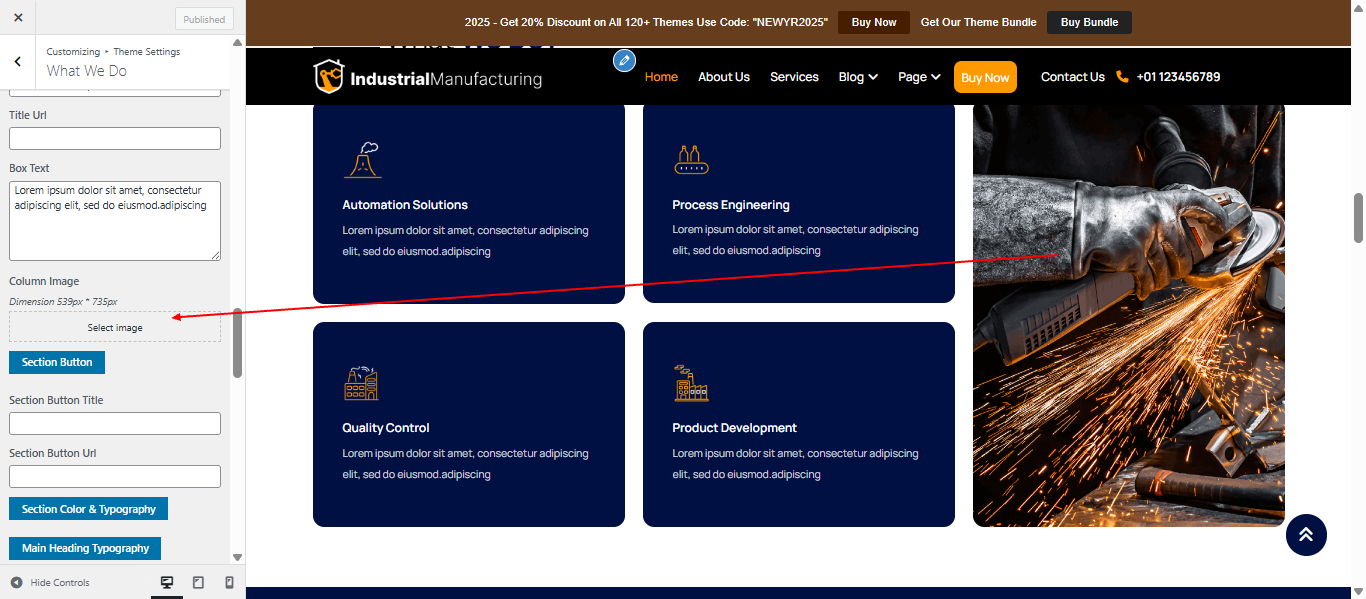Image resolution: width=1366 pixels, height=599 pixels.
Task: Switch to mobile preview mode
Action: 229,582
